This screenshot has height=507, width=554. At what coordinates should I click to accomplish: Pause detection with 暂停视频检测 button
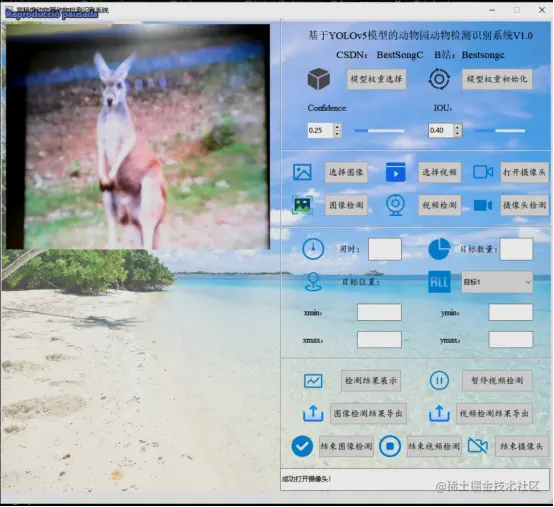click(497, 381)
